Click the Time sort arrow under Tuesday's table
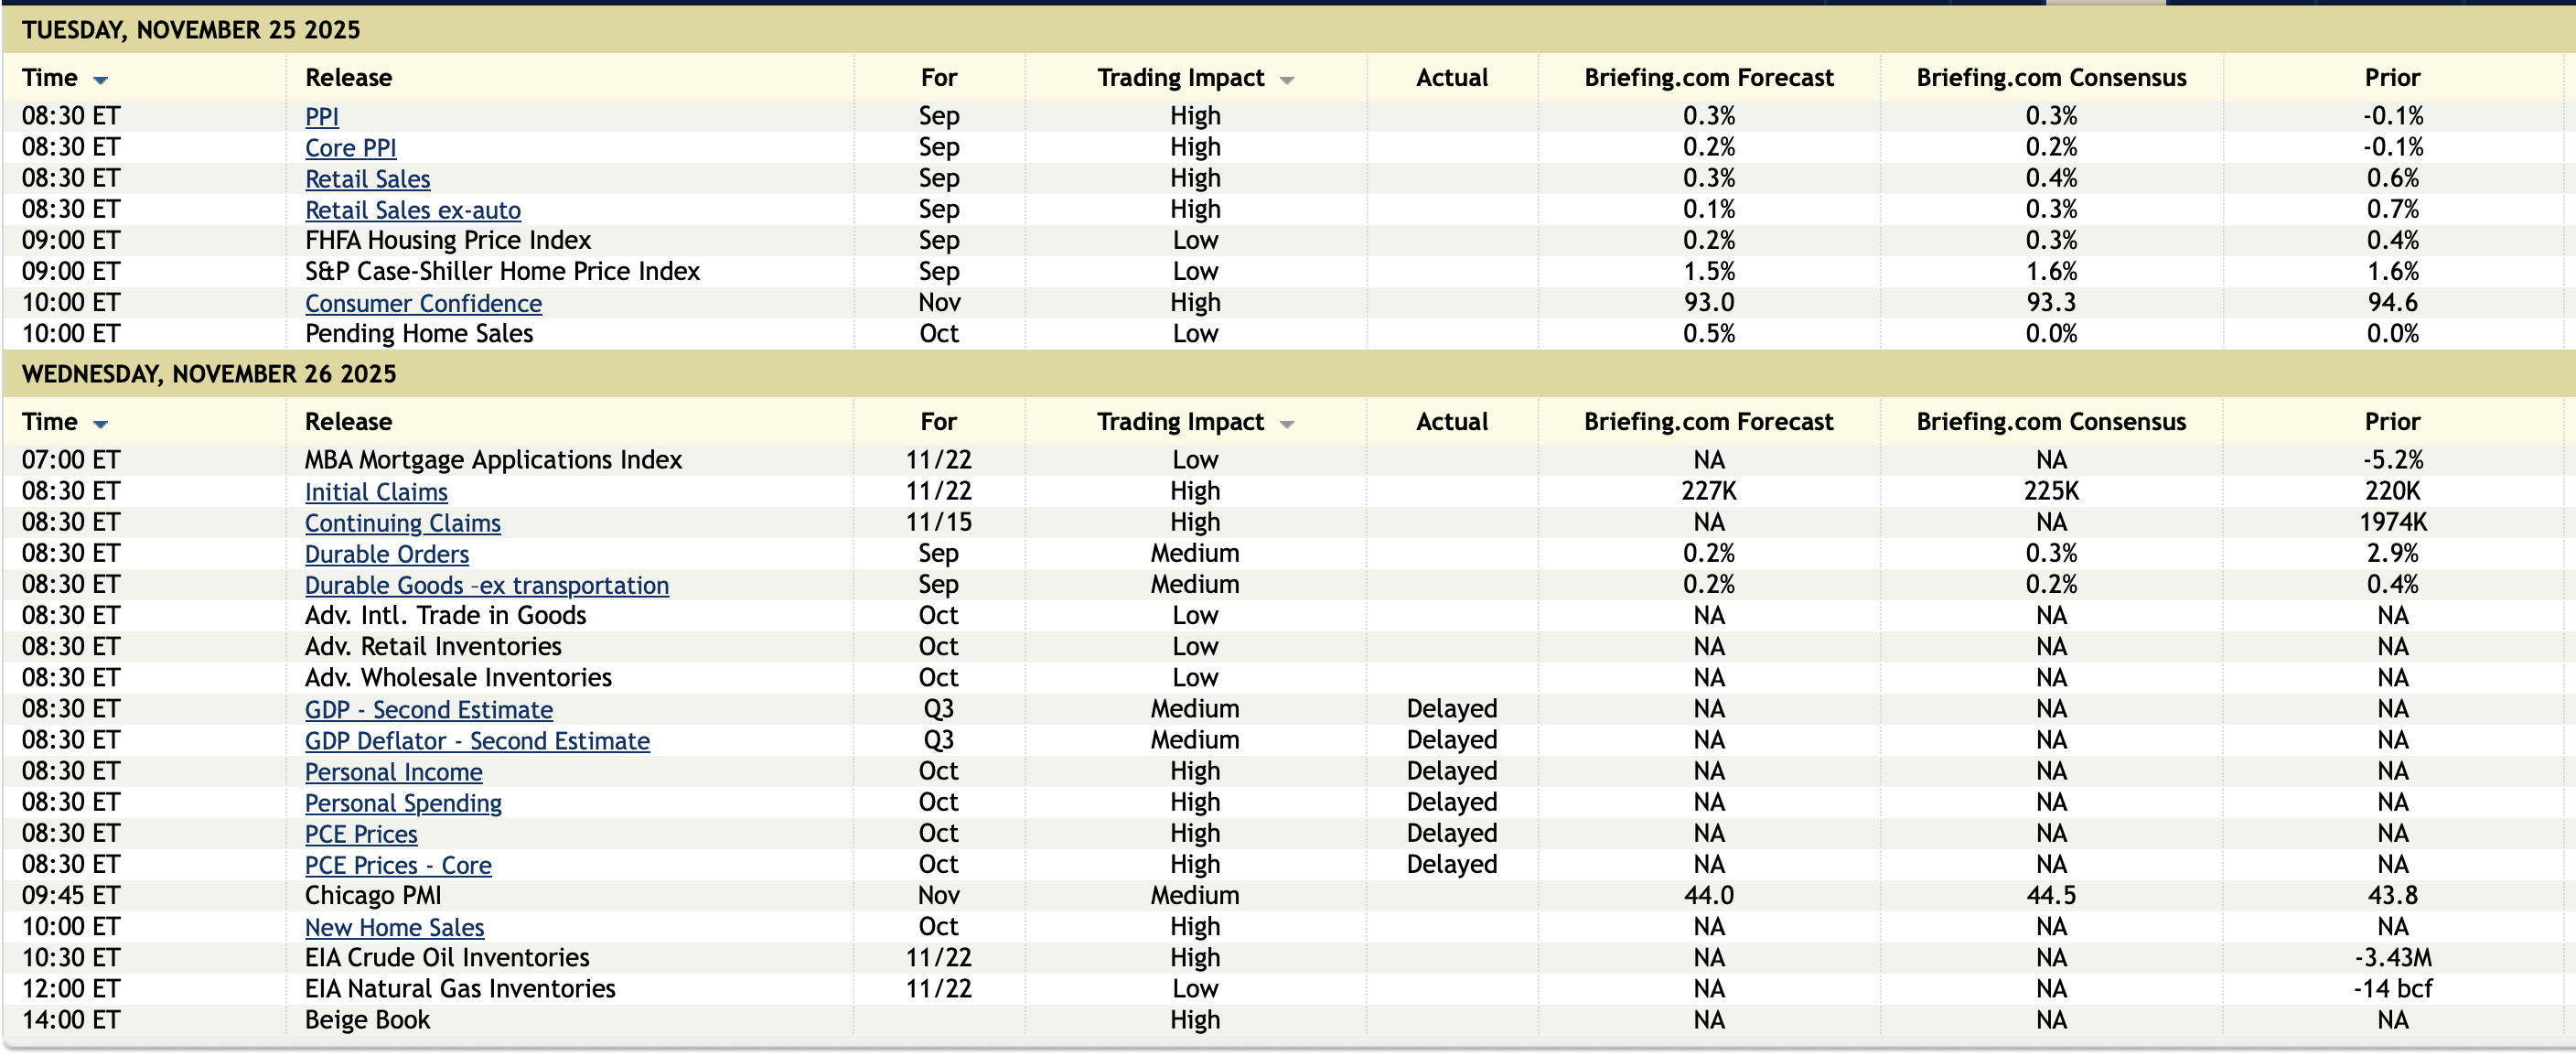This screenshot has height=1056, width=2576. (x=100, y=80)
